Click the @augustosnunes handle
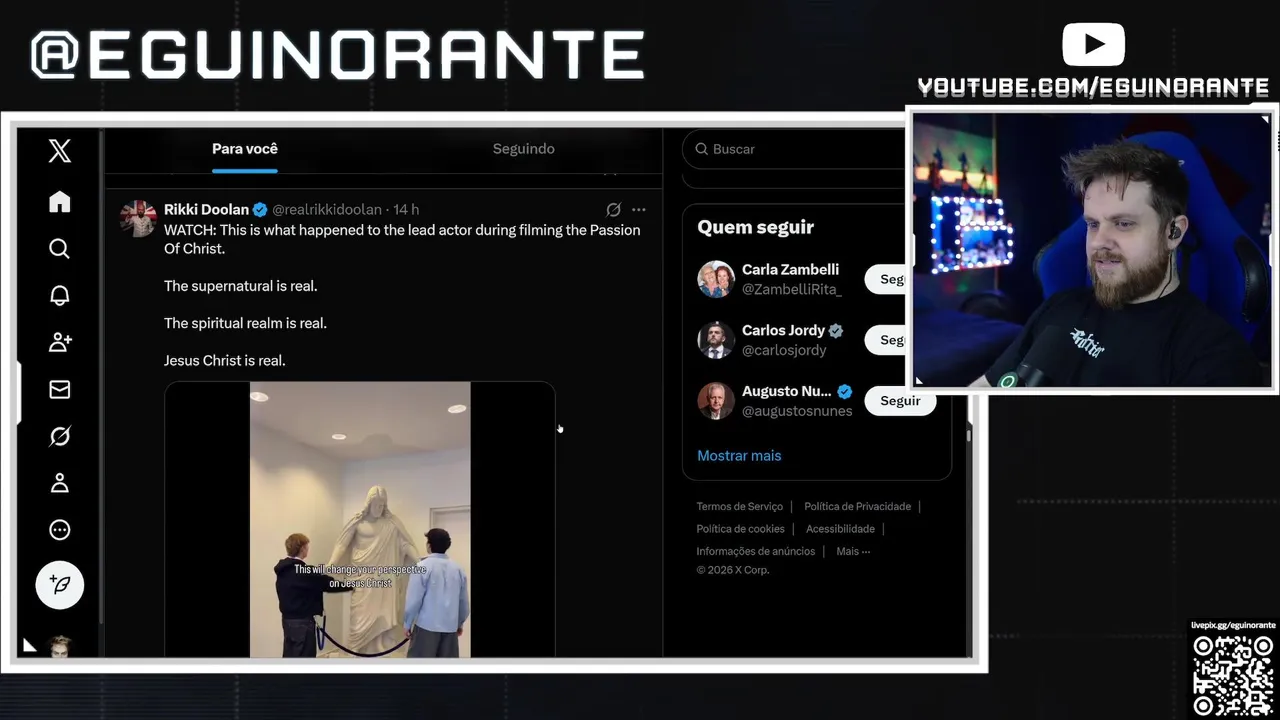Image resolution: width=1280 pixels, height=720 pixels. coord(797,411)
